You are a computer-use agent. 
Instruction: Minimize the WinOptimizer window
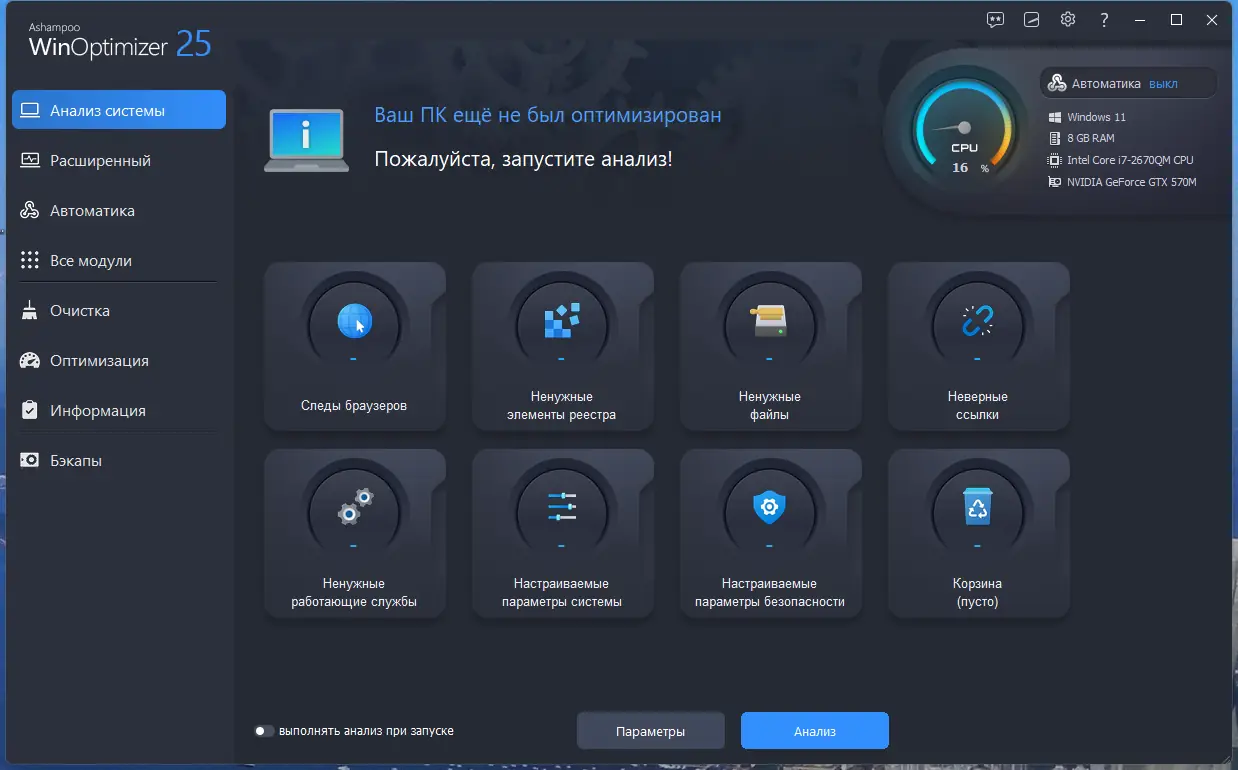[x=1141, y=20]
